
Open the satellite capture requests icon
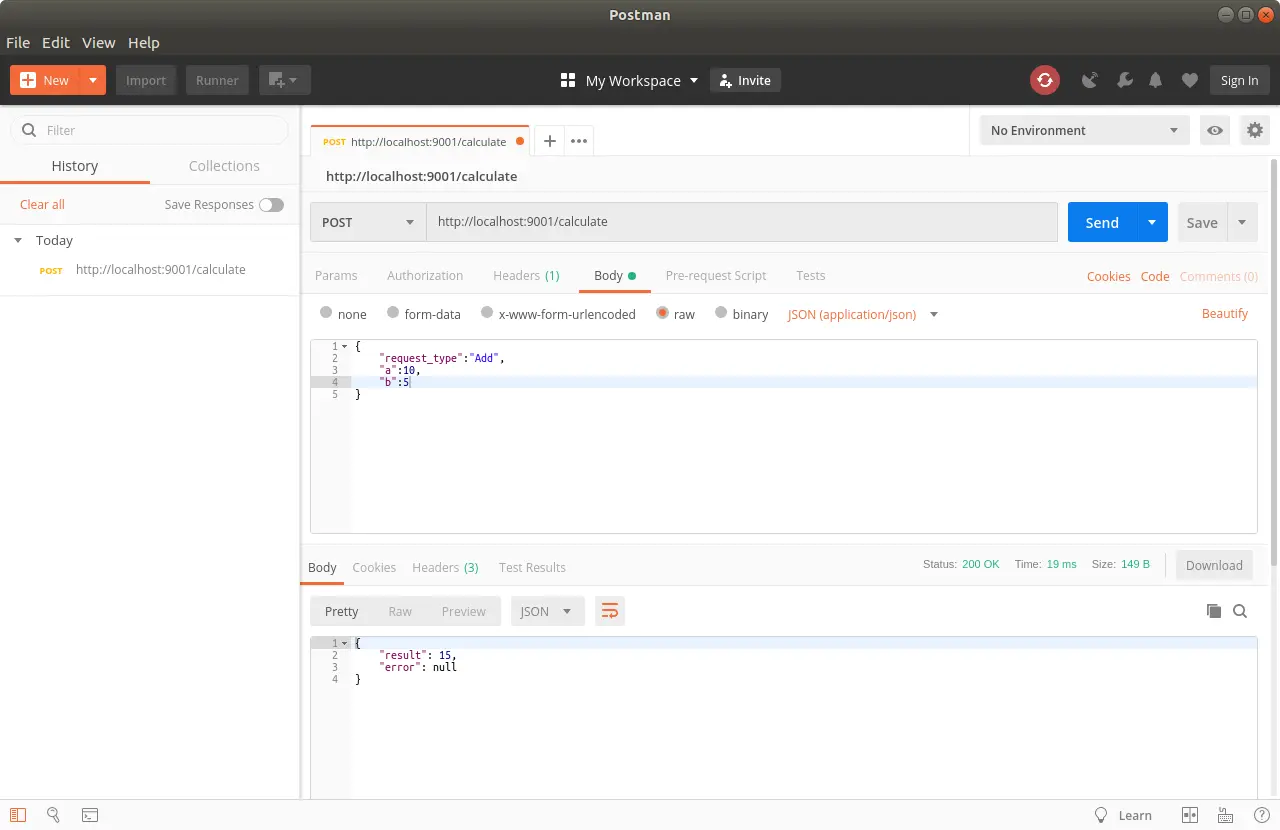point(1090,80)
